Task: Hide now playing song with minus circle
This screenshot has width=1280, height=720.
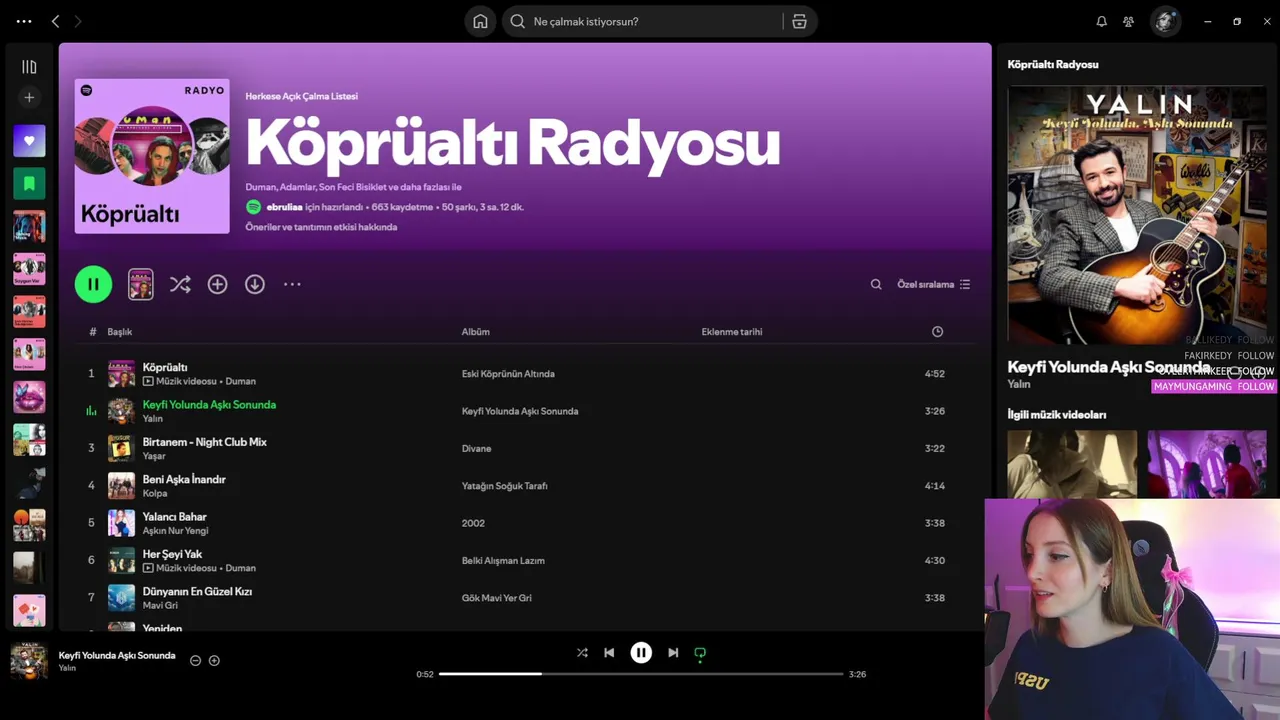Action: tap(195, 660)
